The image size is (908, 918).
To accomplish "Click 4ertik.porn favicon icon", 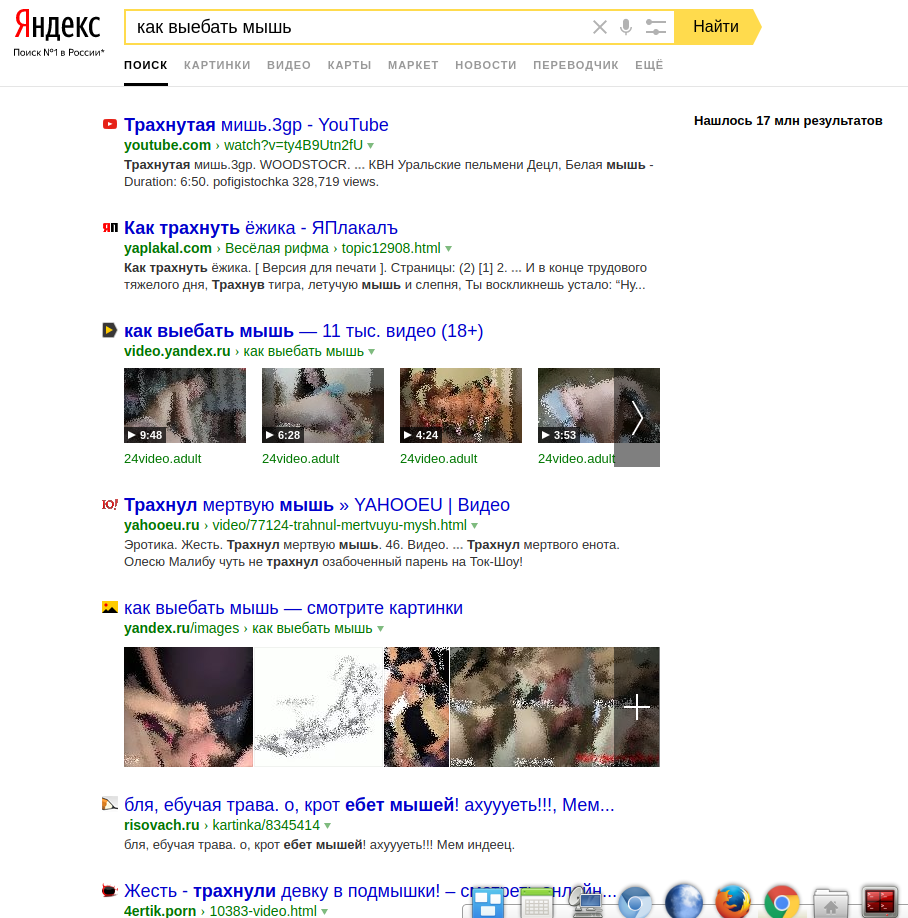I will (109, 890).
